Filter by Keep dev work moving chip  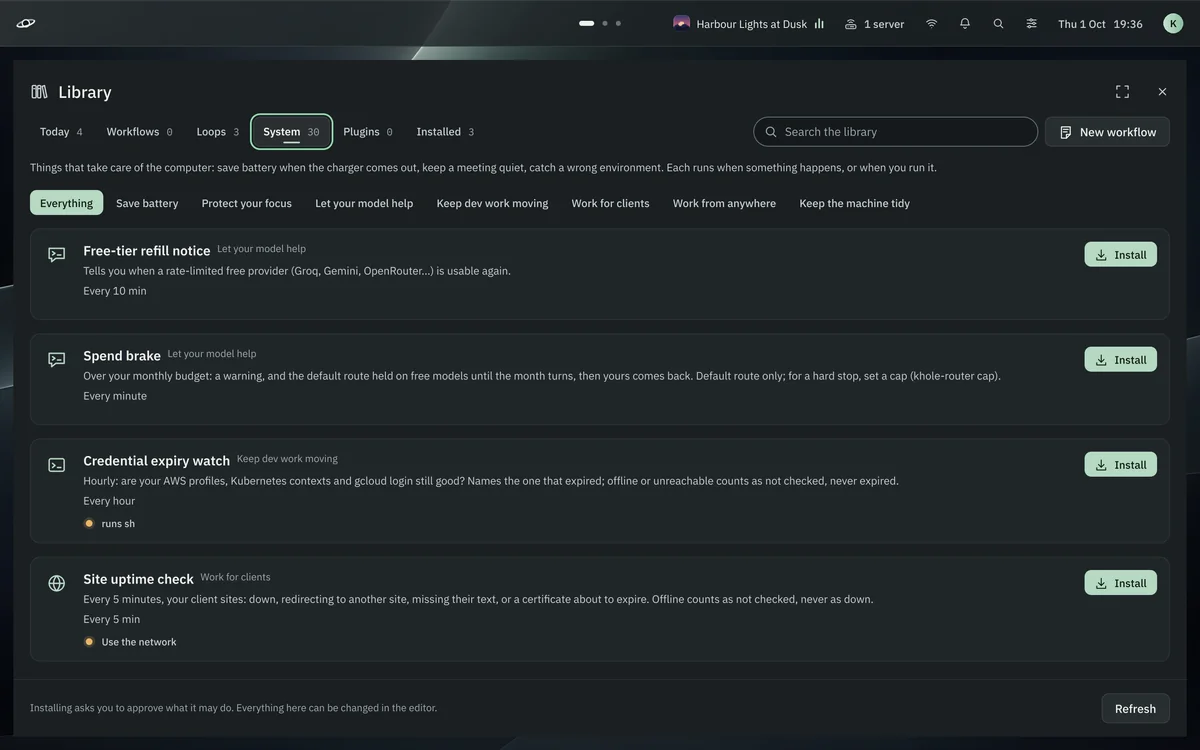click(492, 203)
